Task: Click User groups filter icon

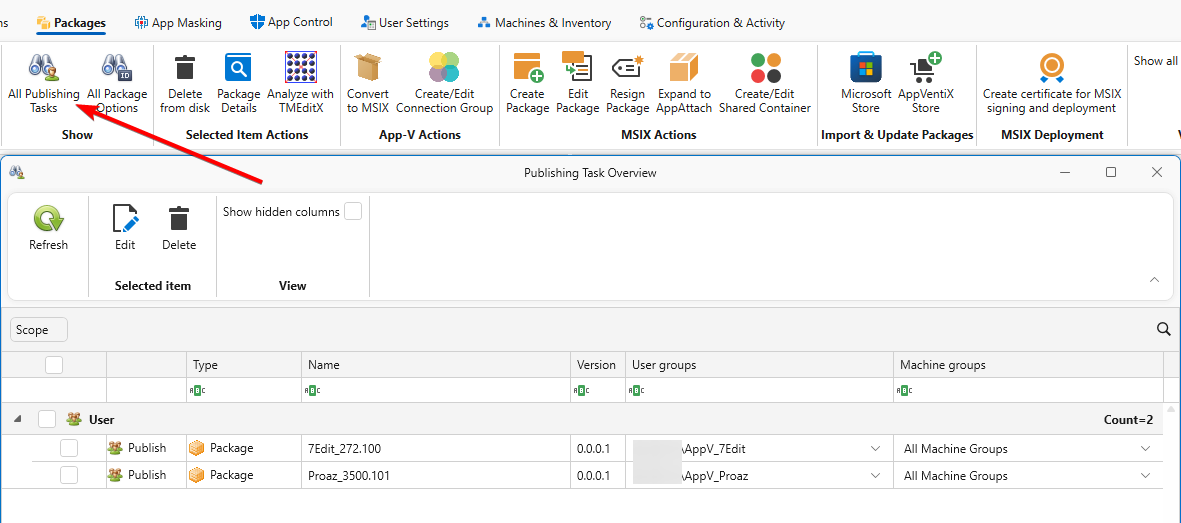Action: 636,390
